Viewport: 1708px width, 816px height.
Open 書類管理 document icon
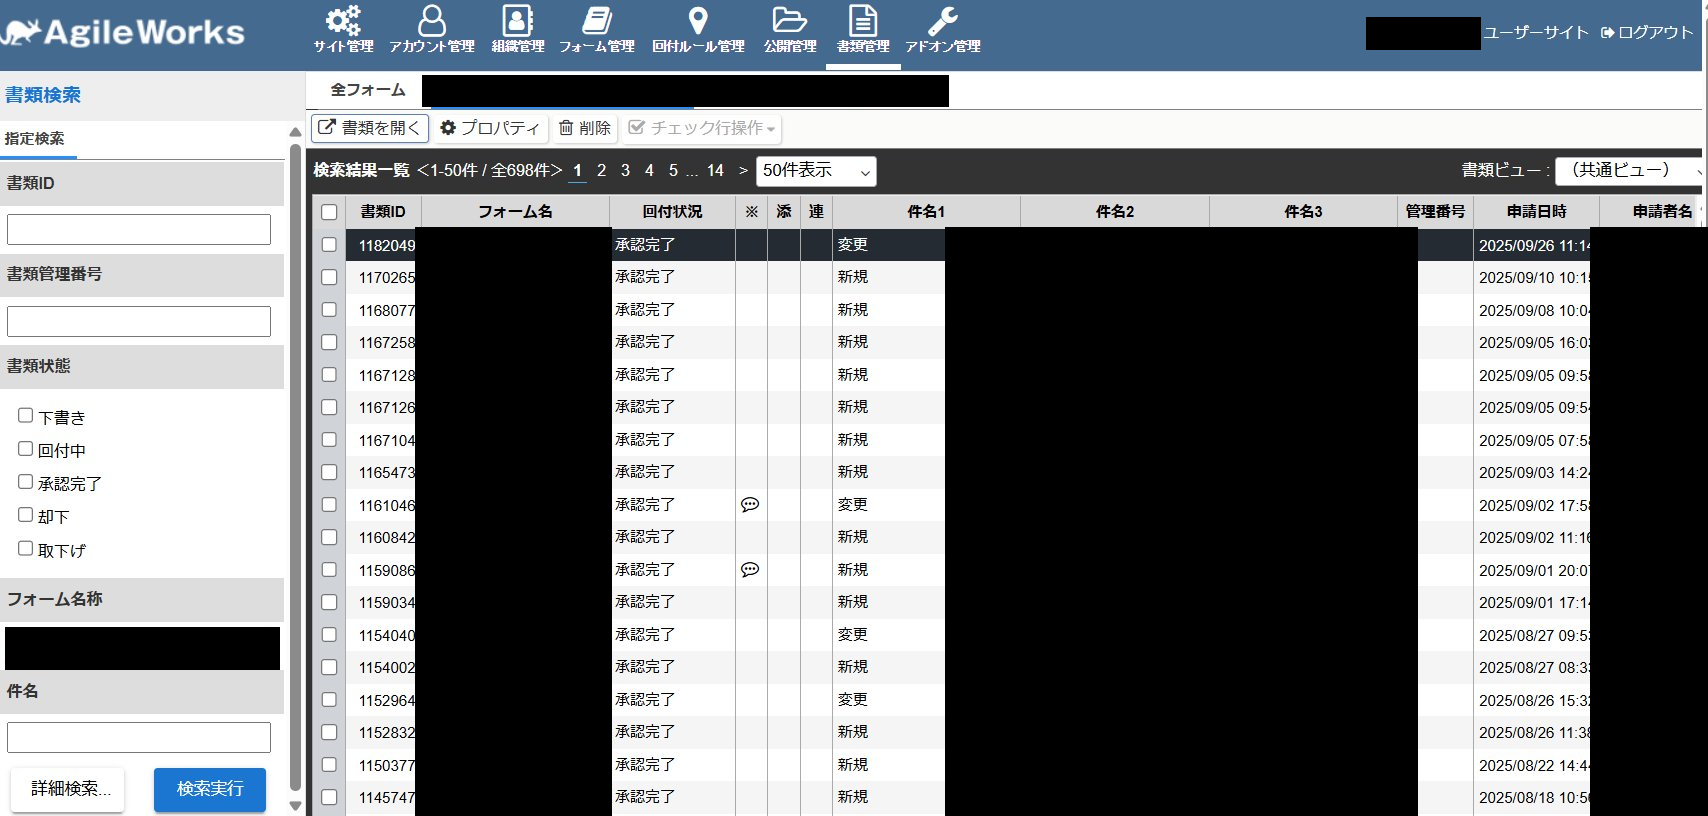863,20
